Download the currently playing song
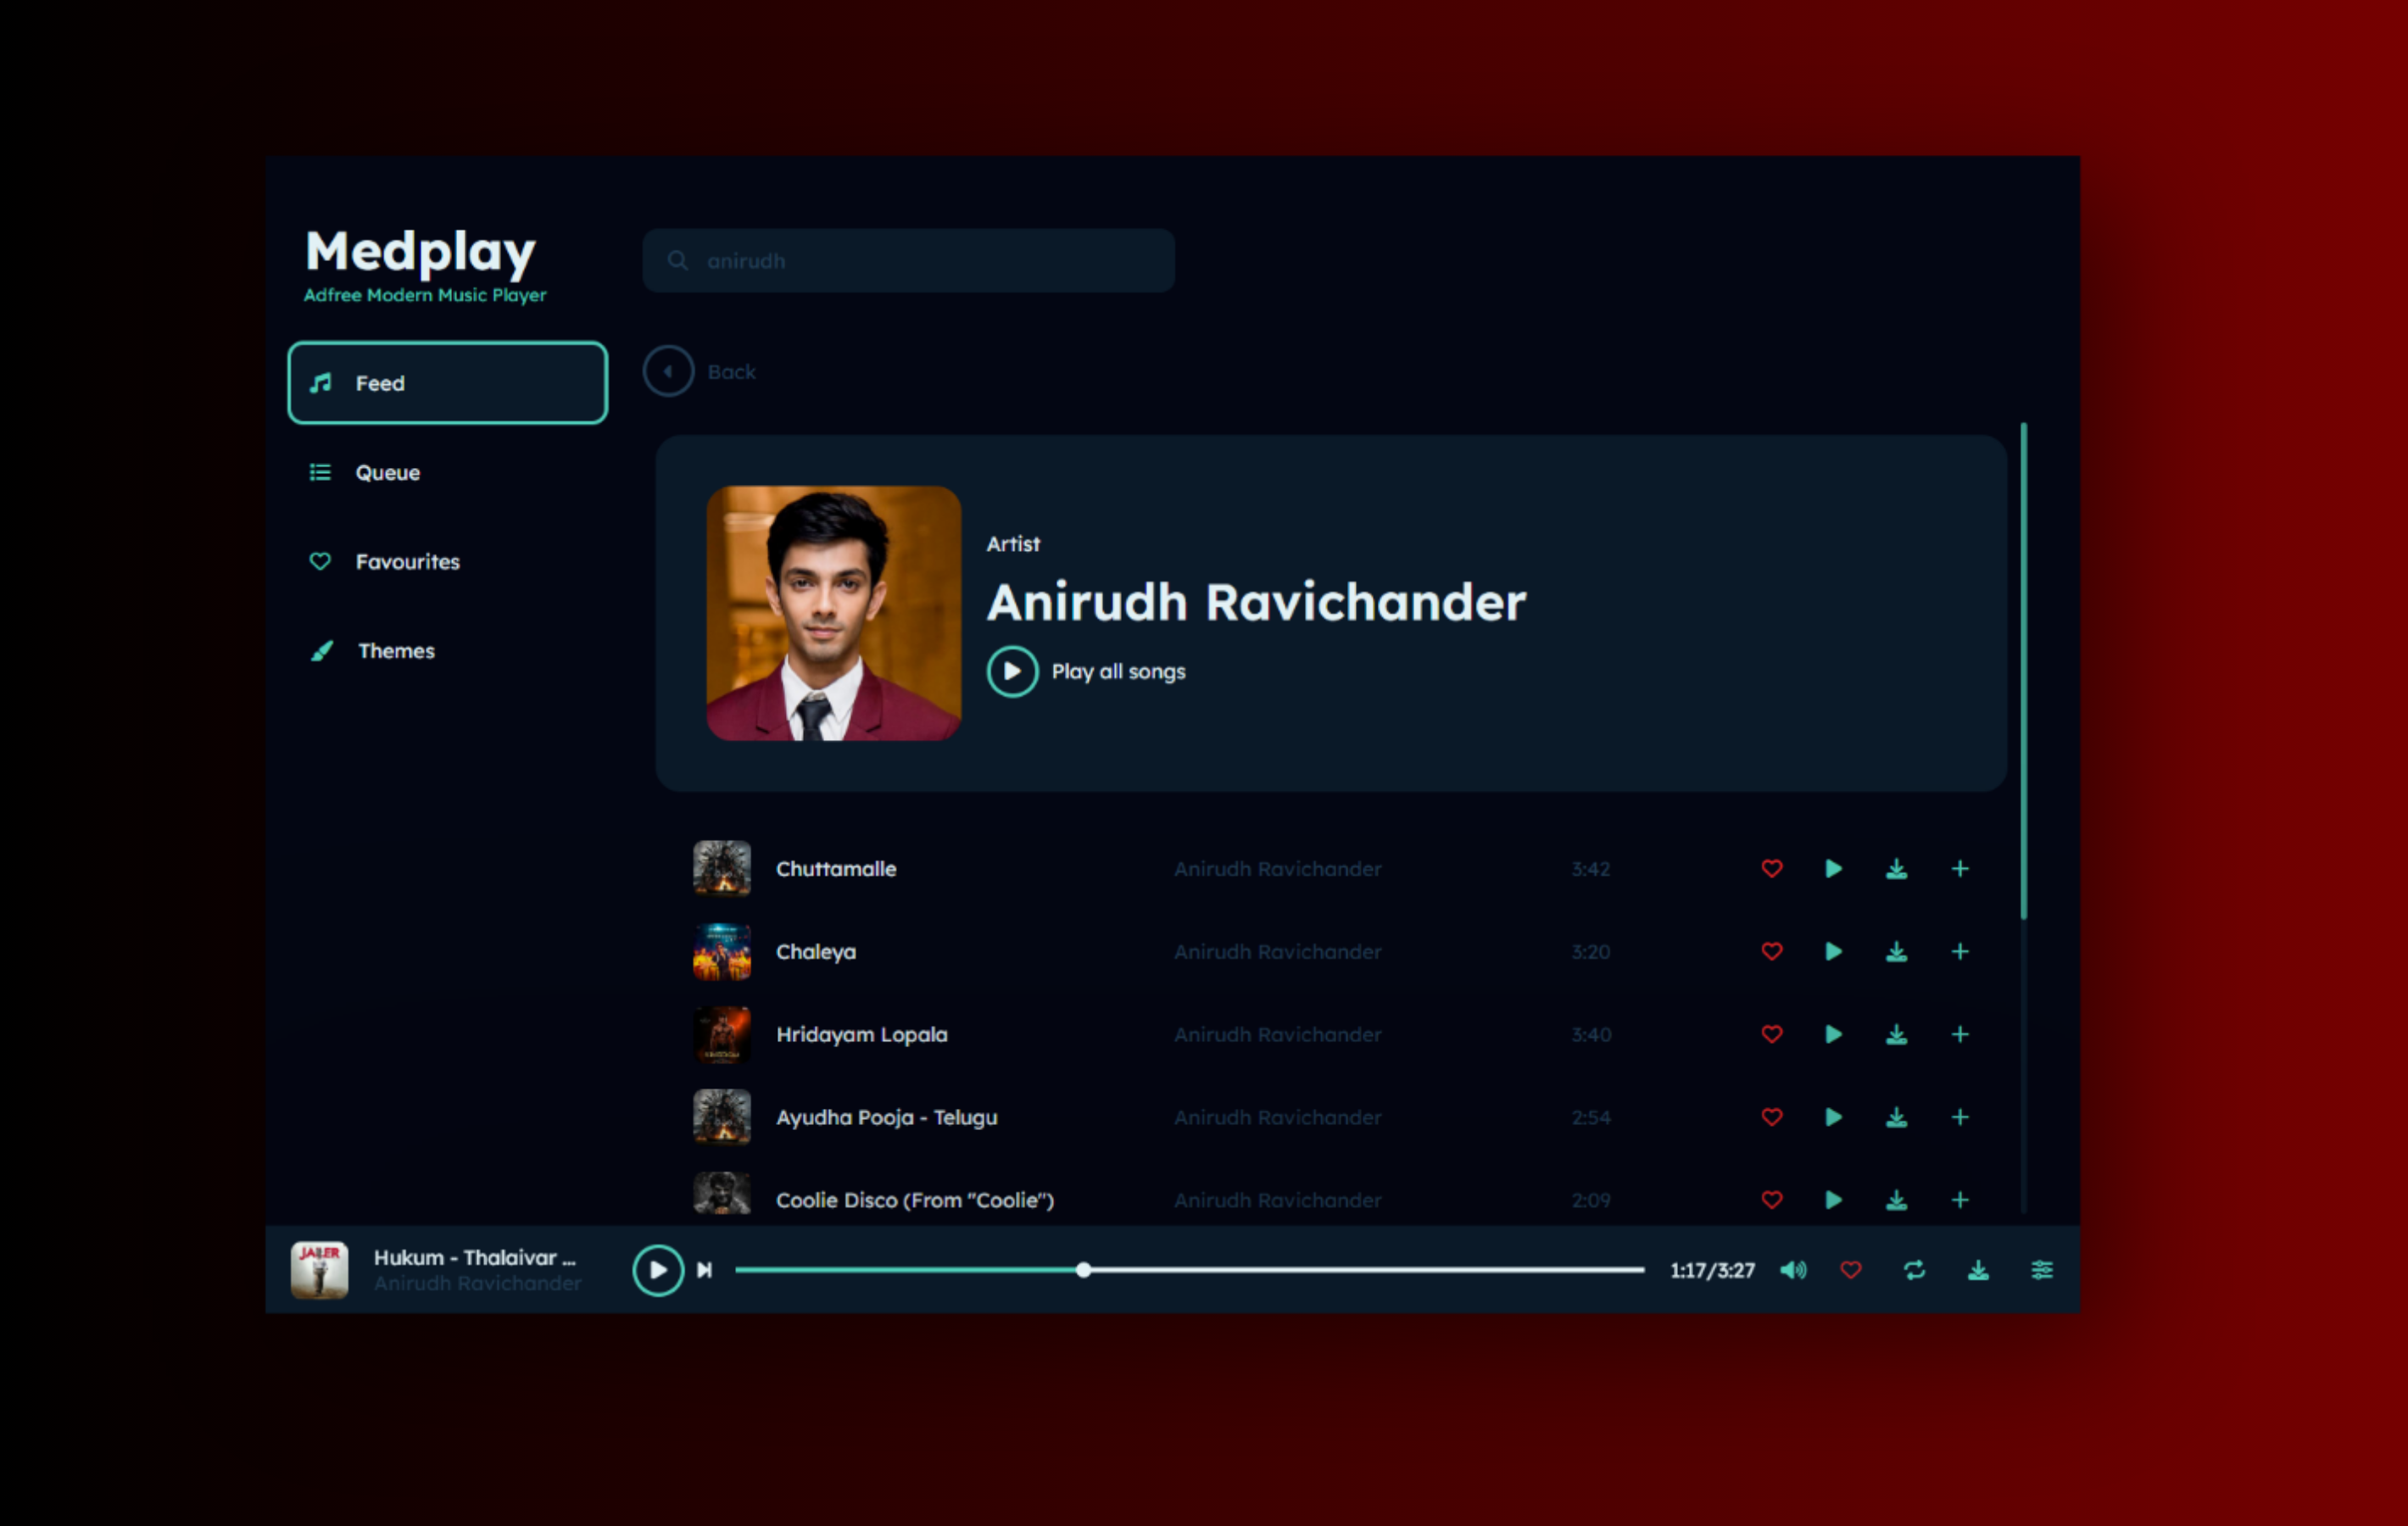 (x=1978, y=1270)
